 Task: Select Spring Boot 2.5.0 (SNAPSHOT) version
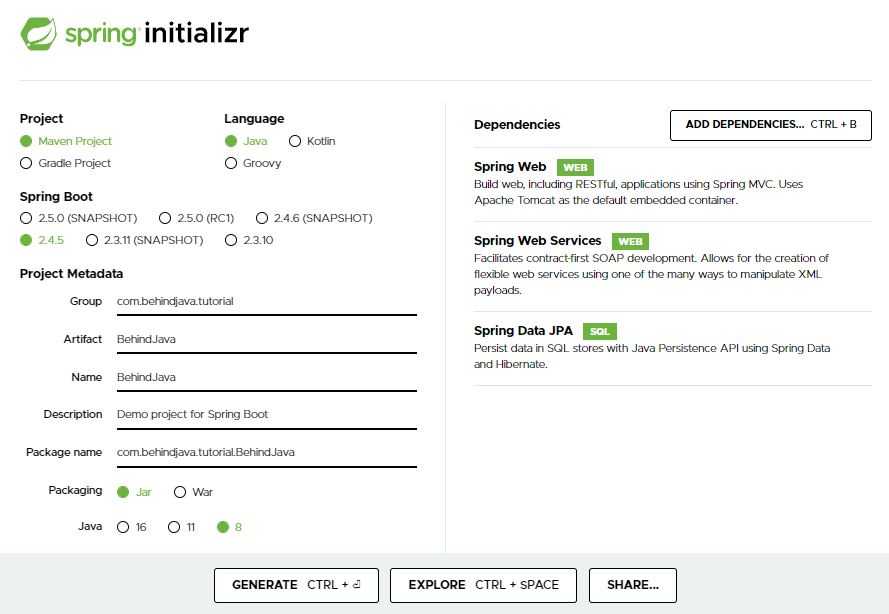coord(26,218)
